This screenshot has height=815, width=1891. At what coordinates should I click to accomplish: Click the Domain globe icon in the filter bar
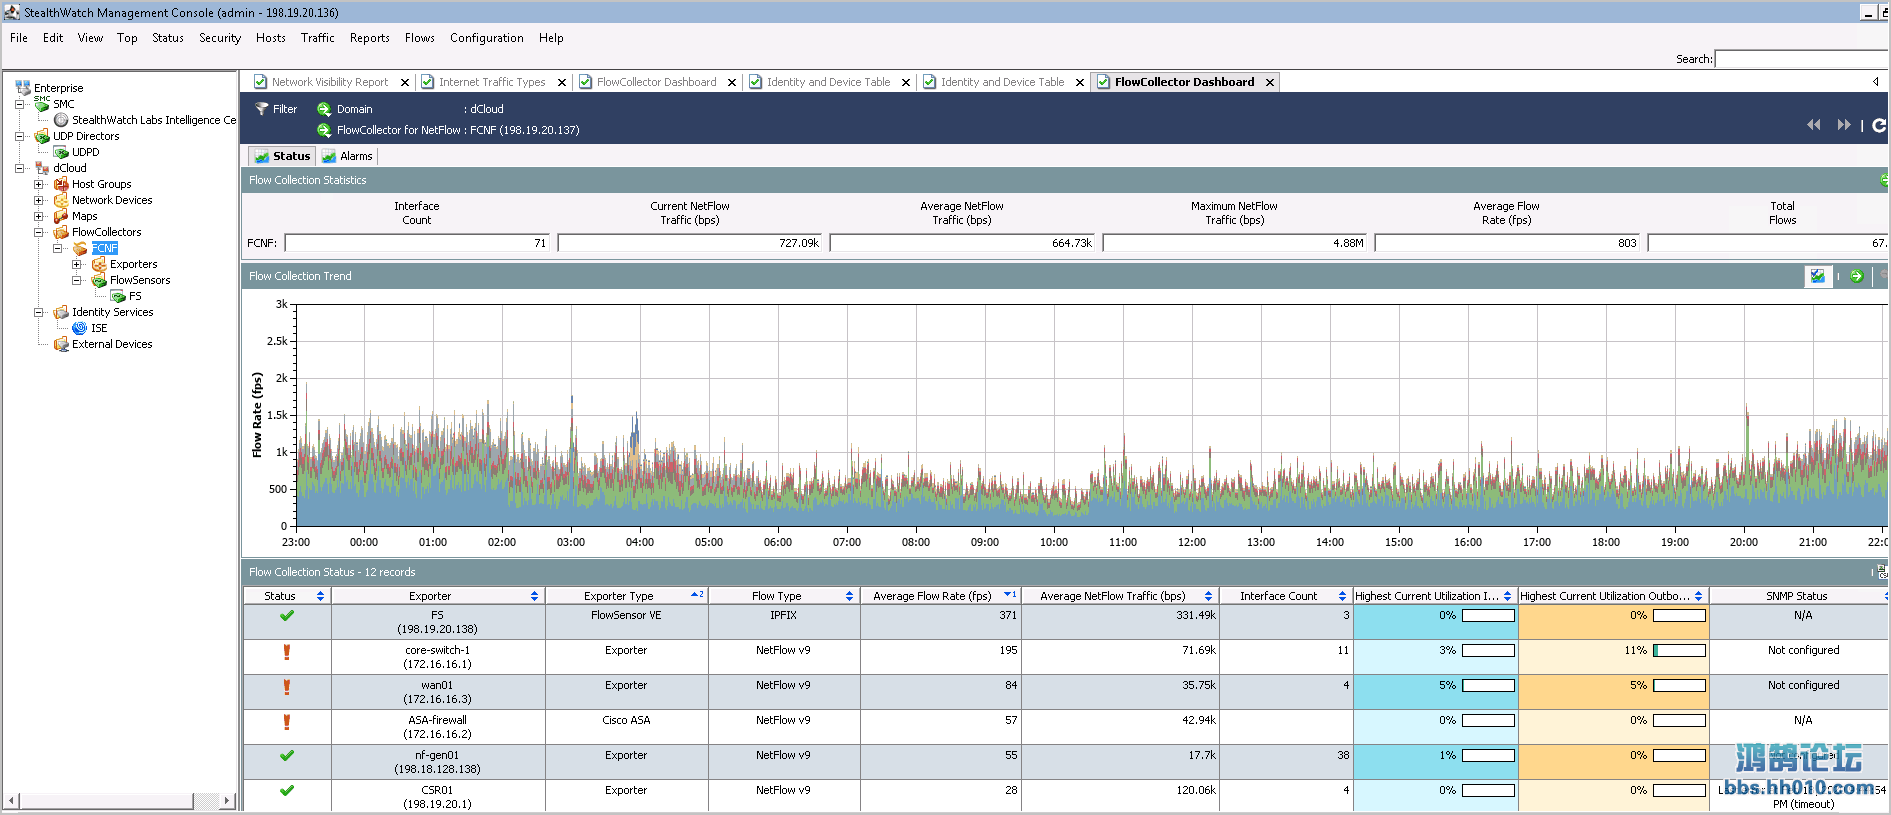324,109
